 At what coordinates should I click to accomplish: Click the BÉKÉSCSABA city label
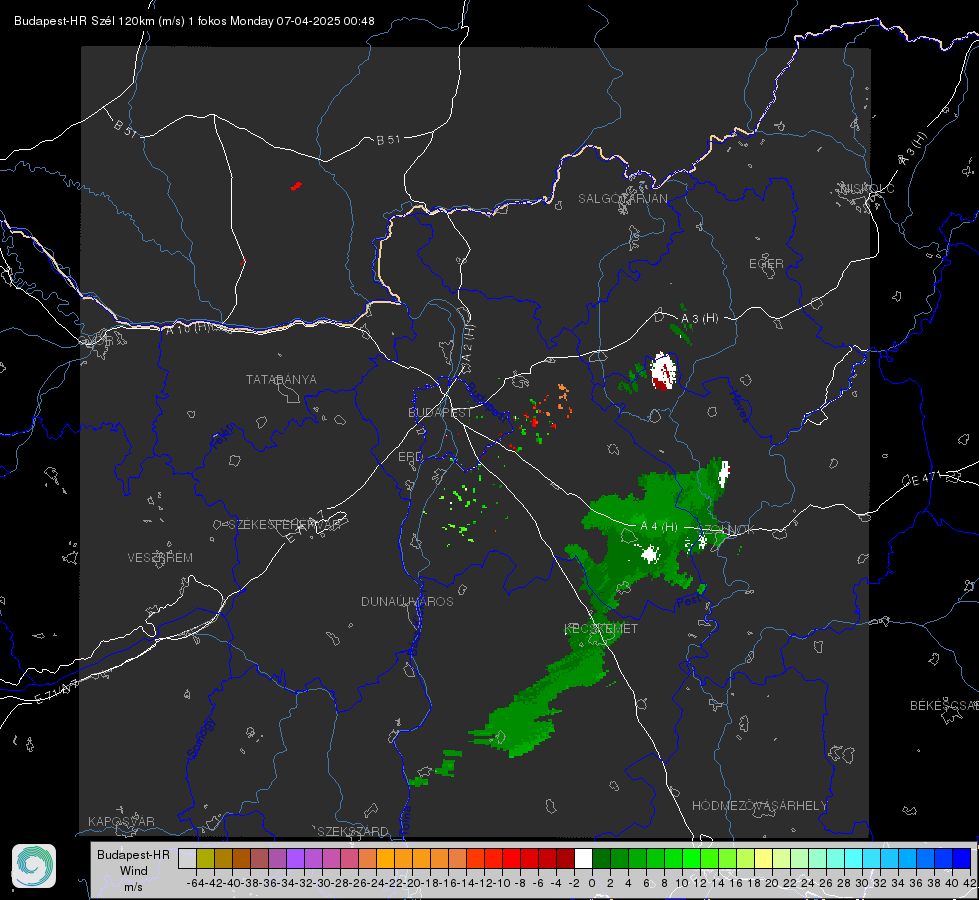944,706
